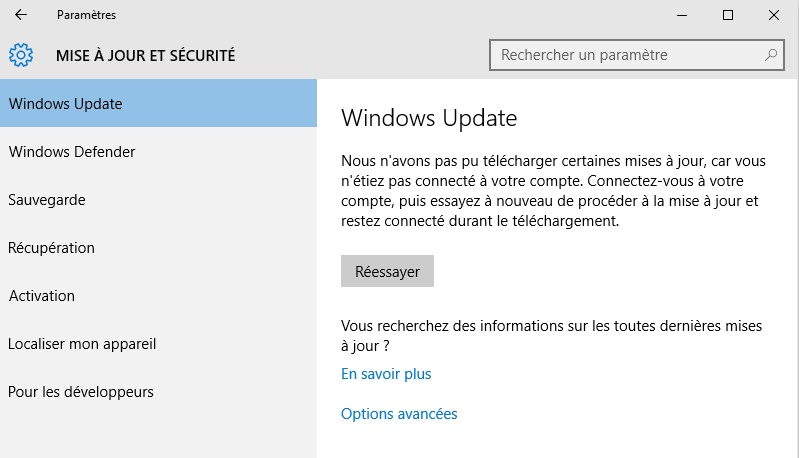Click the settings gear icon
Viewport: 799px width, 458px height.
click(21, 55)
